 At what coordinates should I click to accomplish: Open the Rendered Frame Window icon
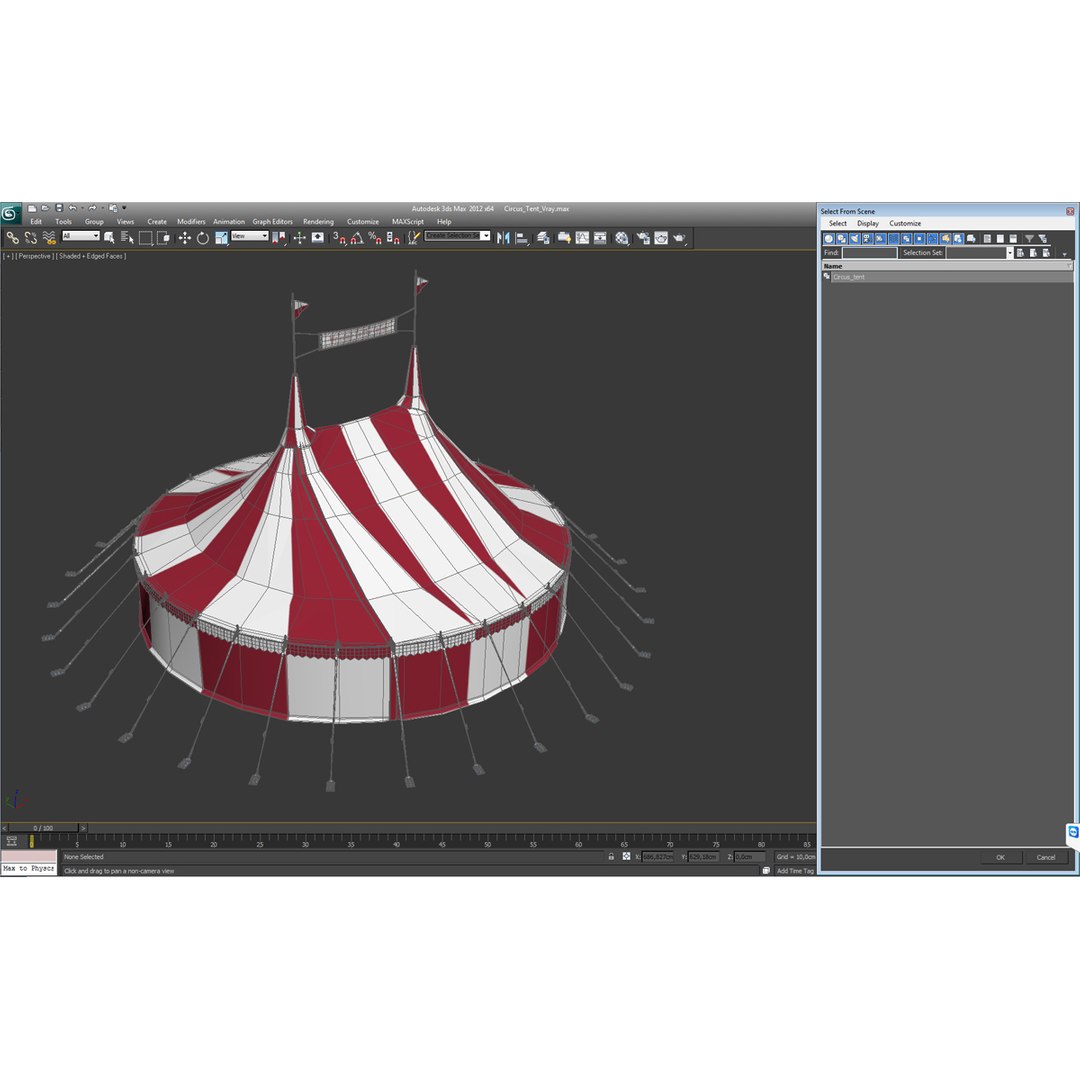point(661,238)
